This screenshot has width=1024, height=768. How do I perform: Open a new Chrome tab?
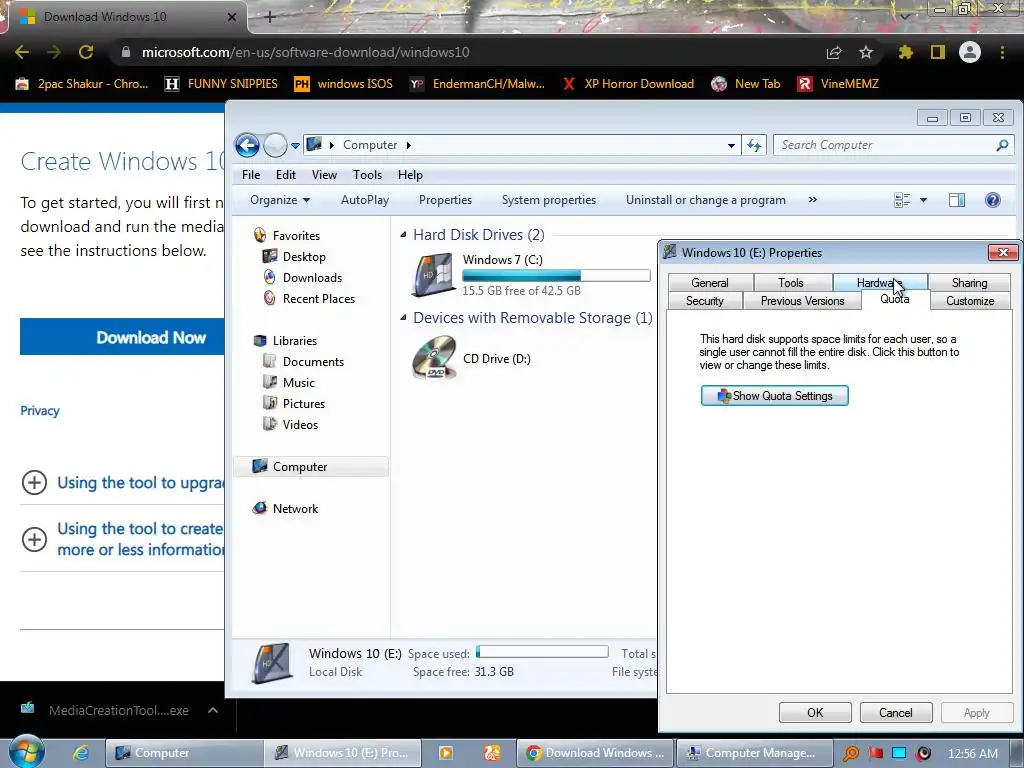270,17
